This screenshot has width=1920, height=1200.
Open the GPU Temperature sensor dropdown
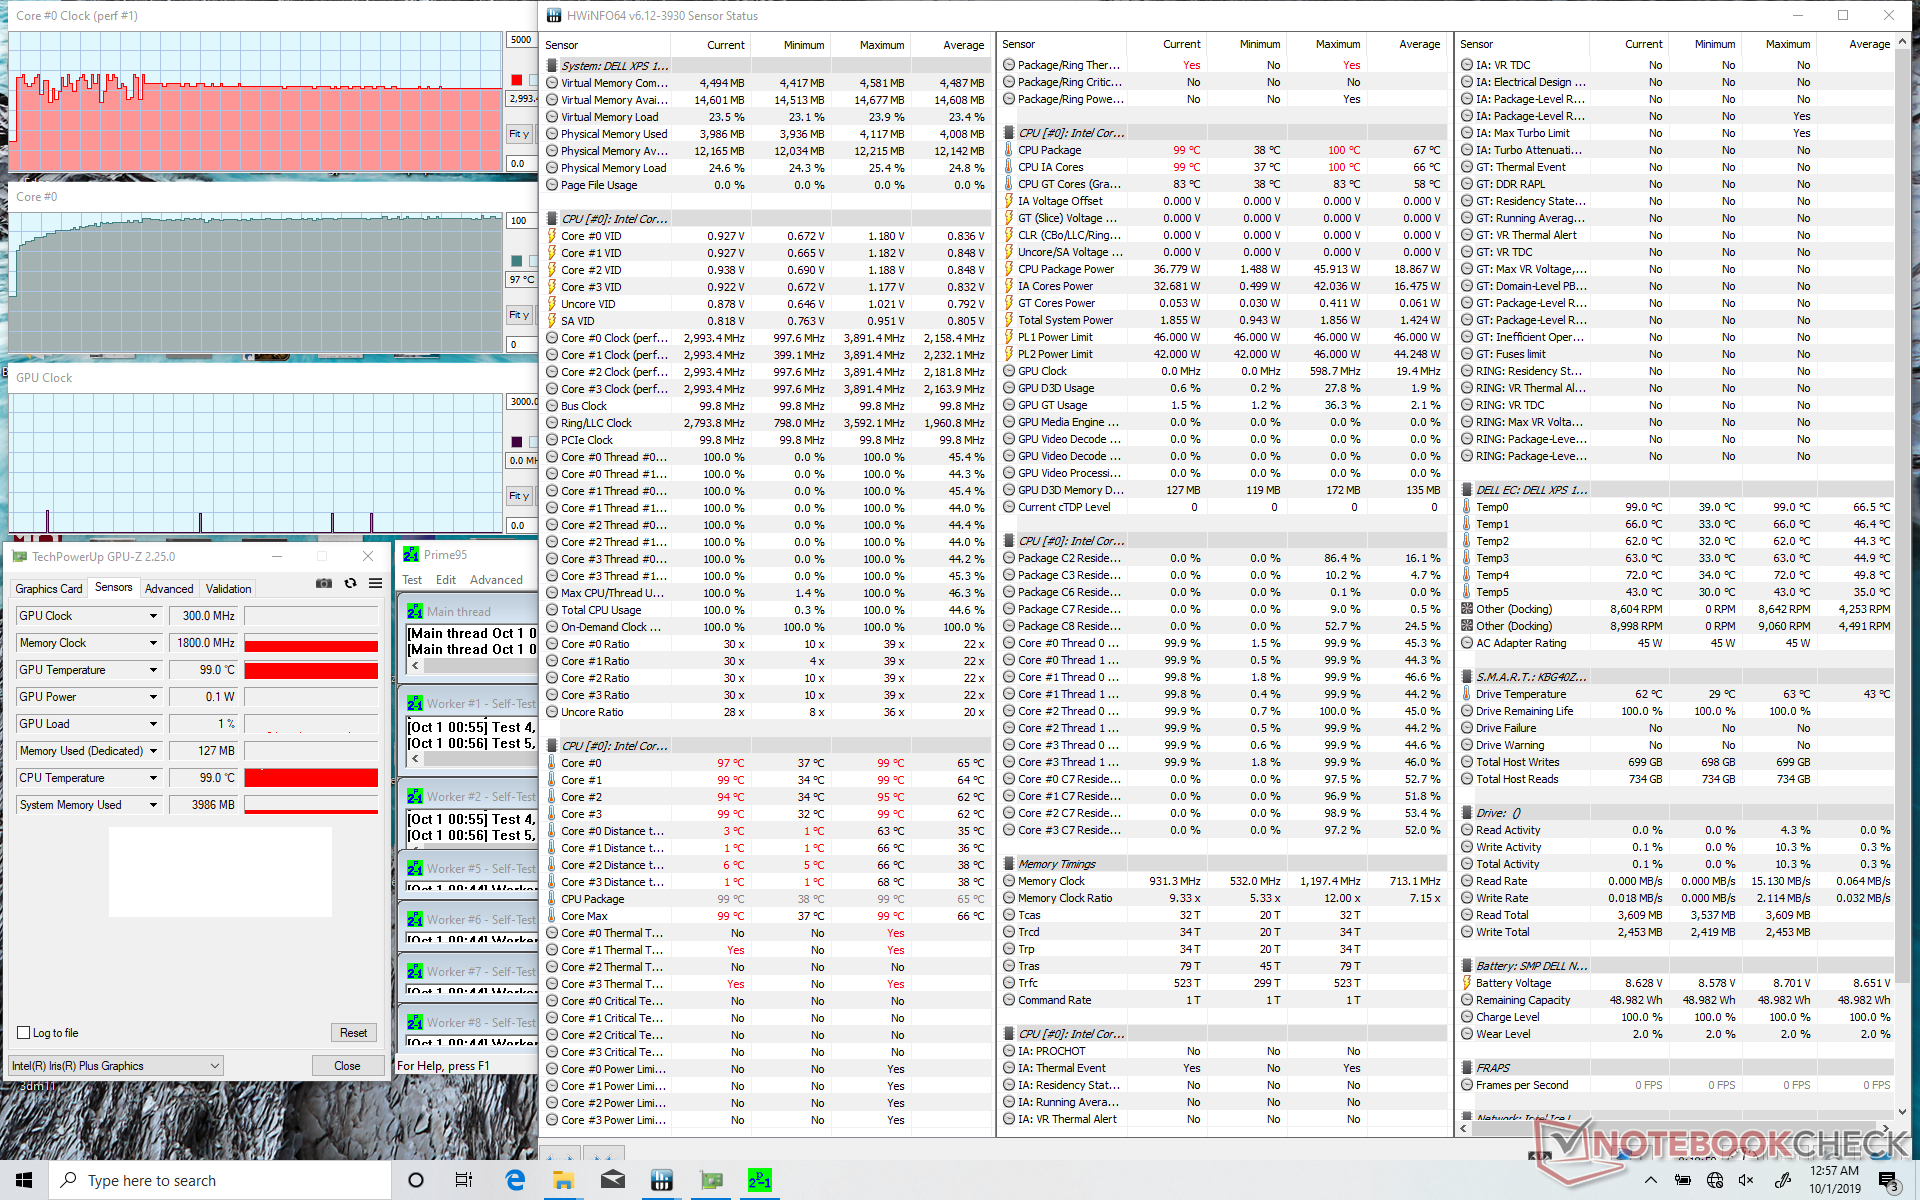[x=153, y=670]
